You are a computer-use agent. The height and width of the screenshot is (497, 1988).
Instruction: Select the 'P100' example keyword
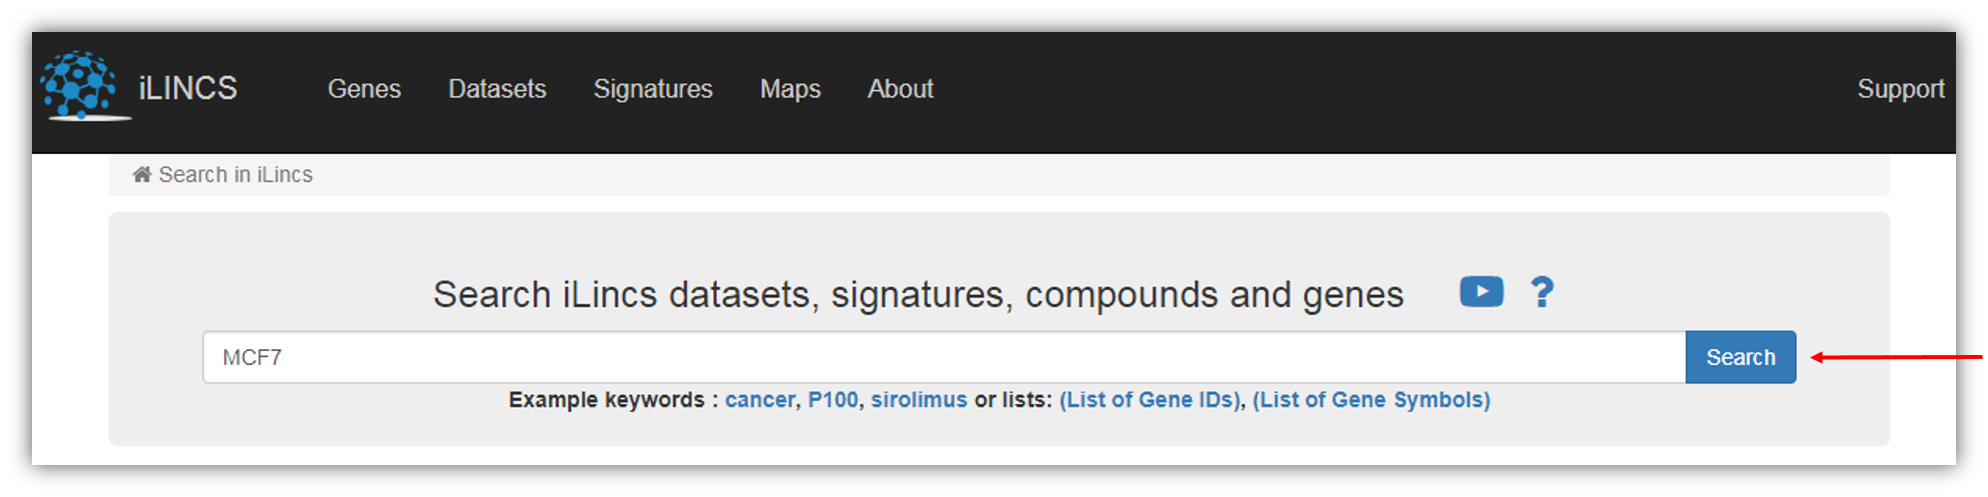833,400
